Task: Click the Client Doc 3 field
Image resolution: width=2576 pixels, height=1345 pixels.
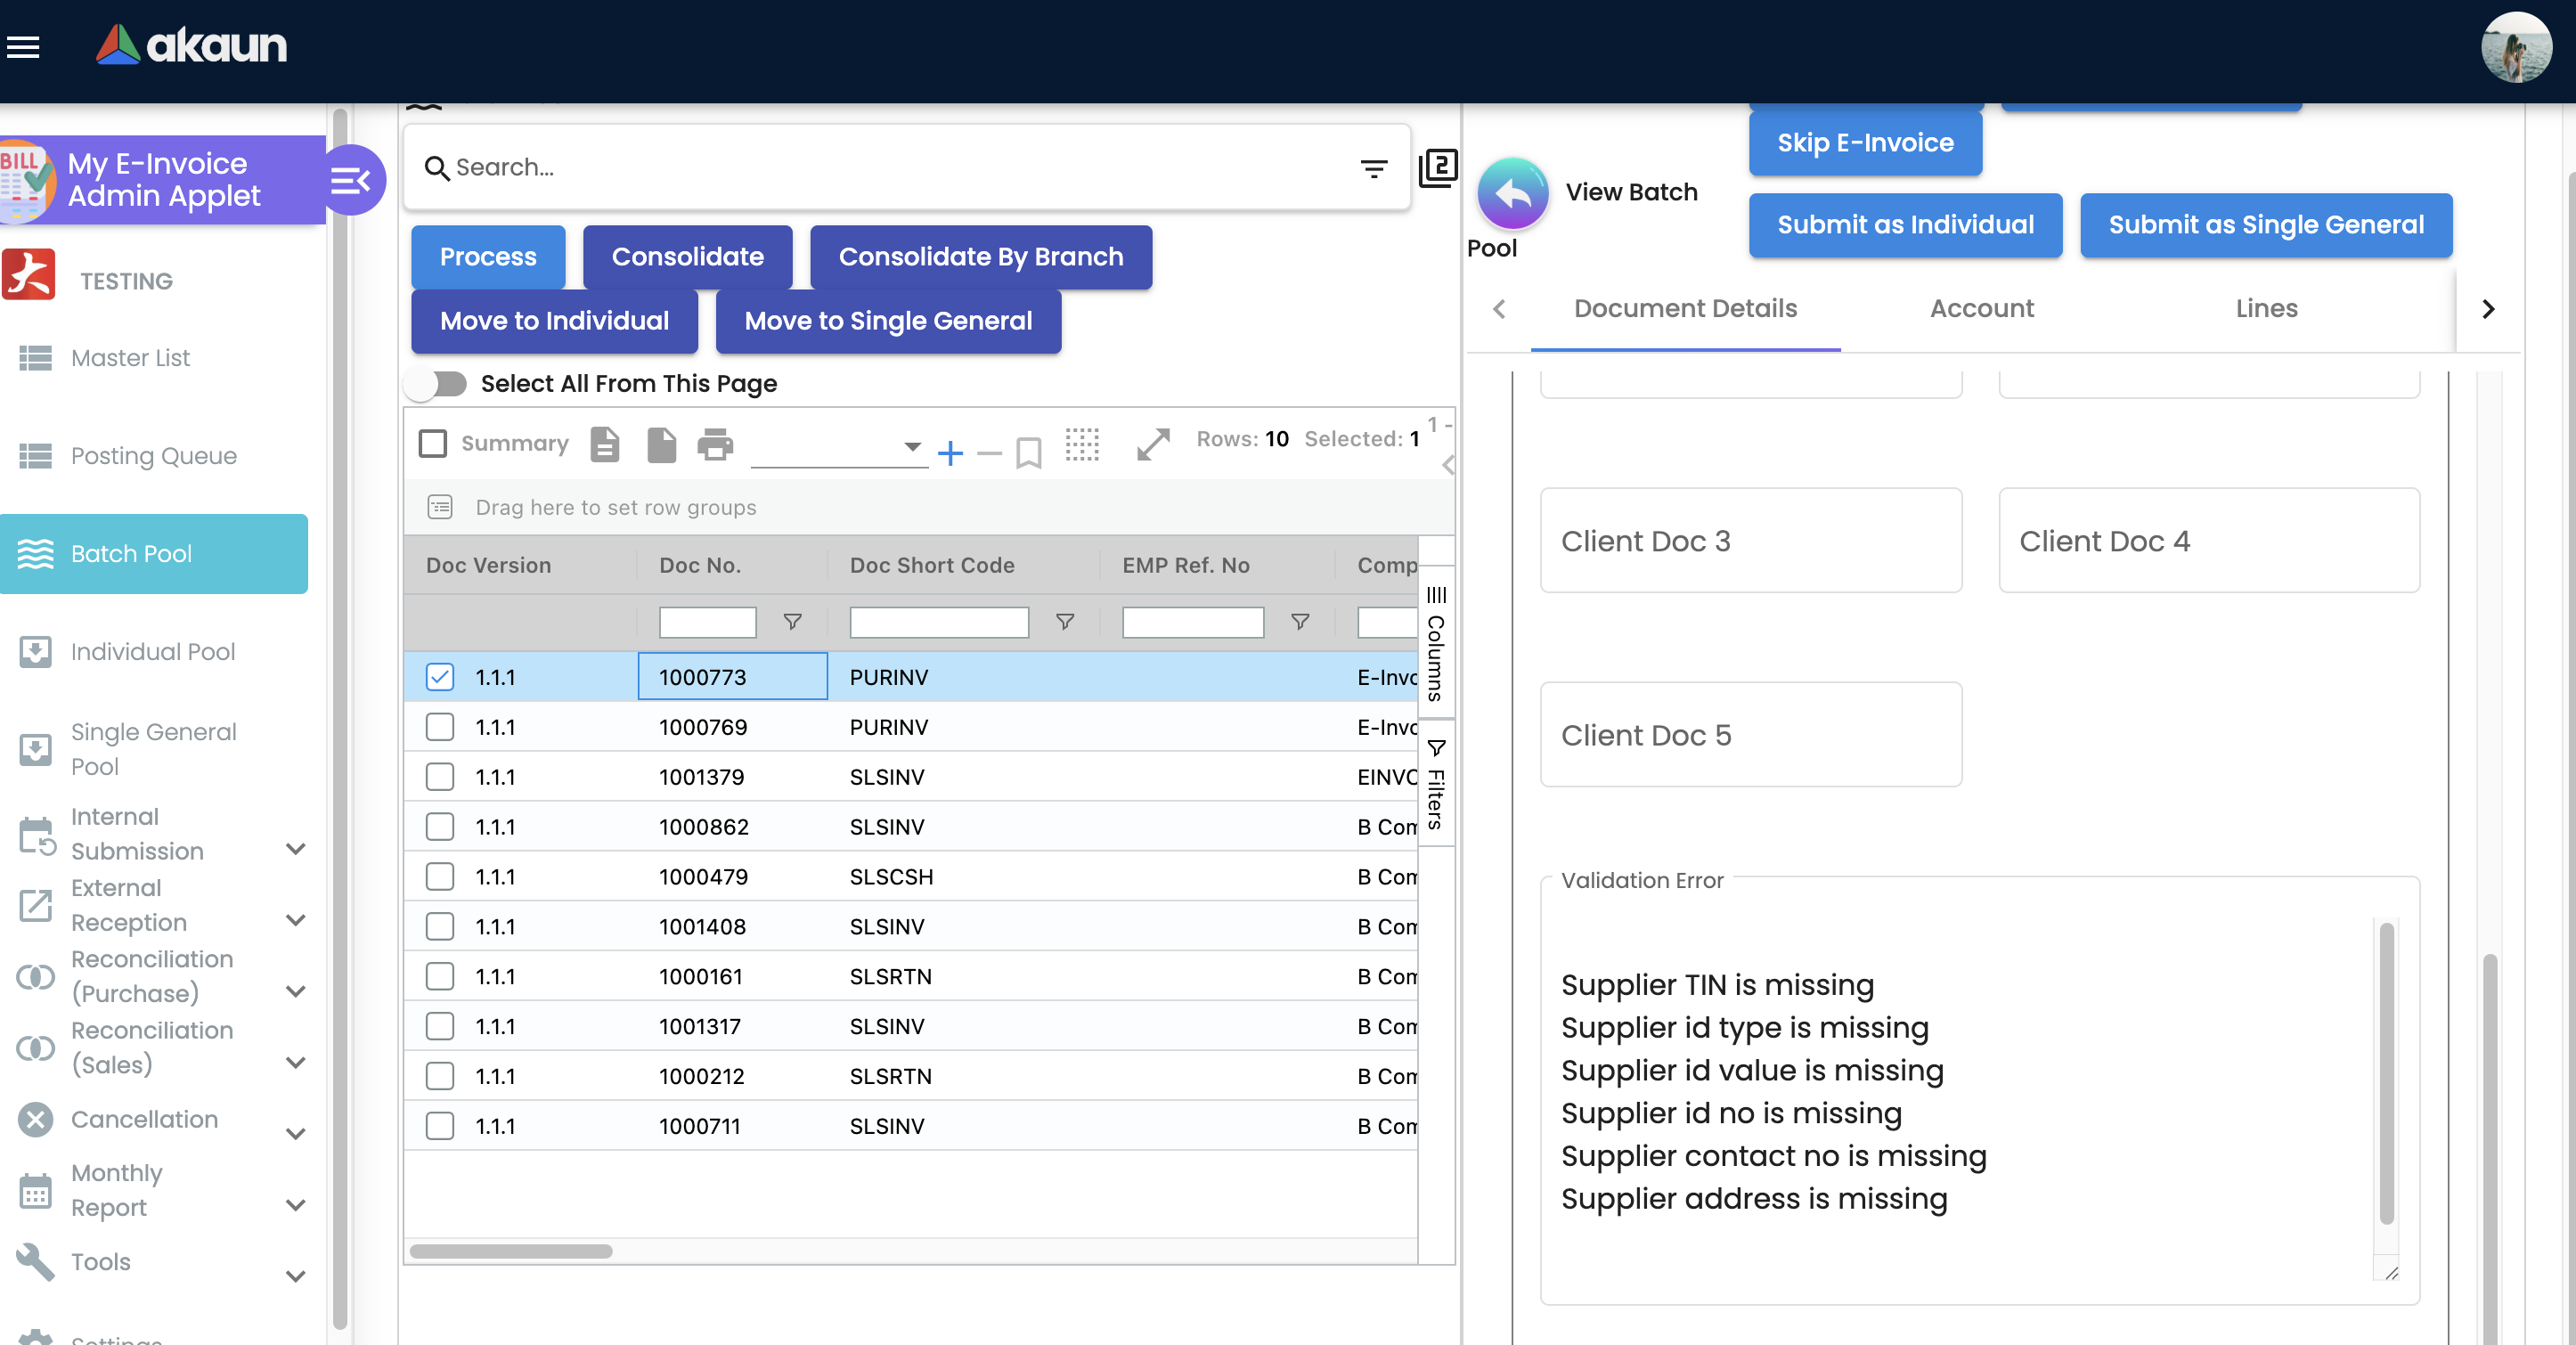Action: point(1750,541)
